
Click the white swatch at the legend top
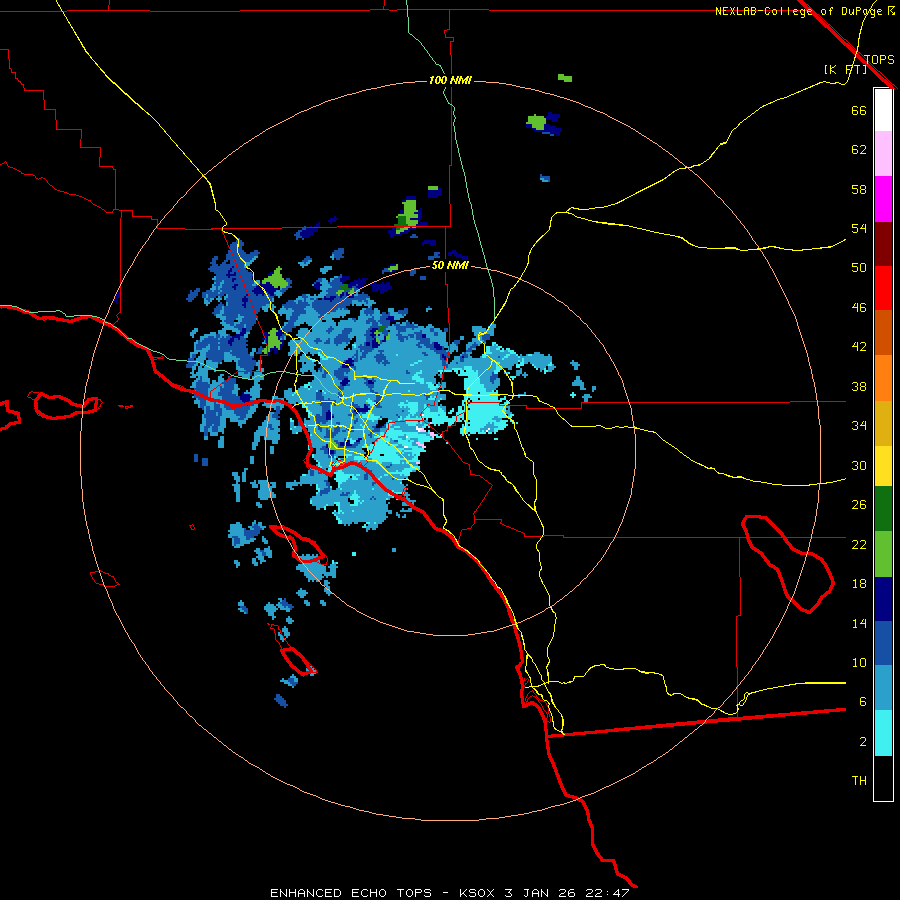[x=883, y=110]
